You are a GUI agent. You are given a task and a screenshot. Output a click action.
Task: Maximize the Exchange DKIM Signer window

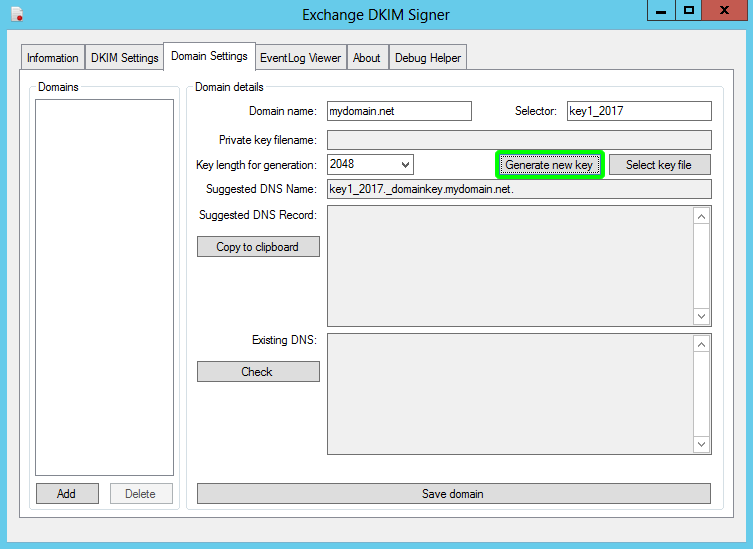point(689,10)
